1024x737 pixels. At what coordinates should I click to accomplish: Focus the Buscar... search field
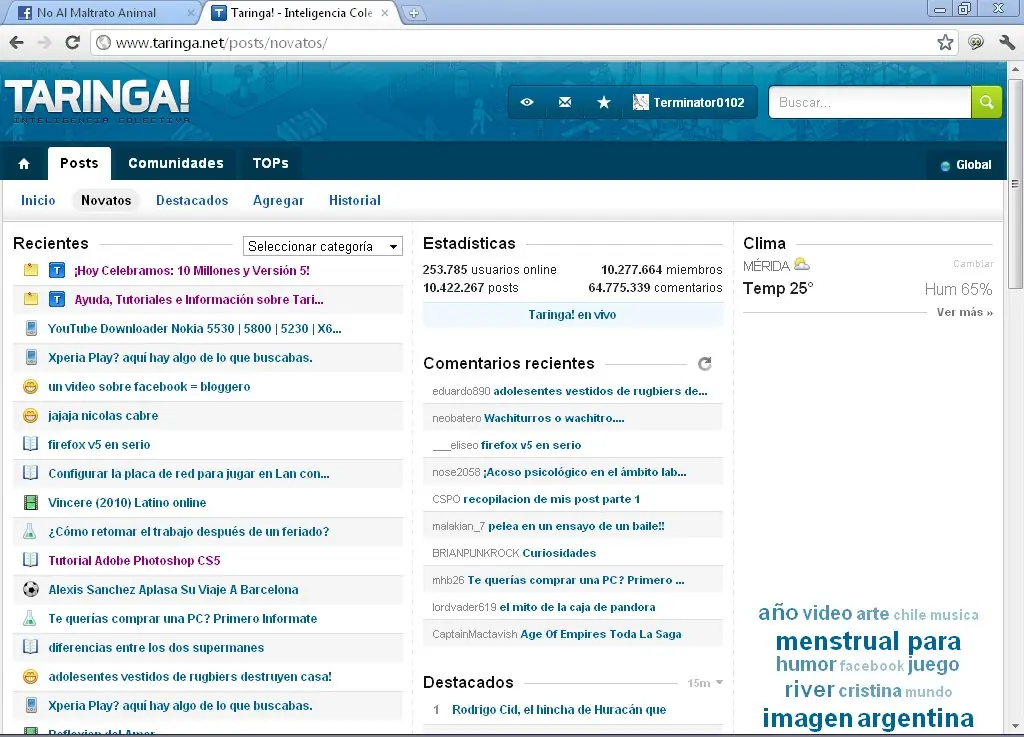coord(870,102)
